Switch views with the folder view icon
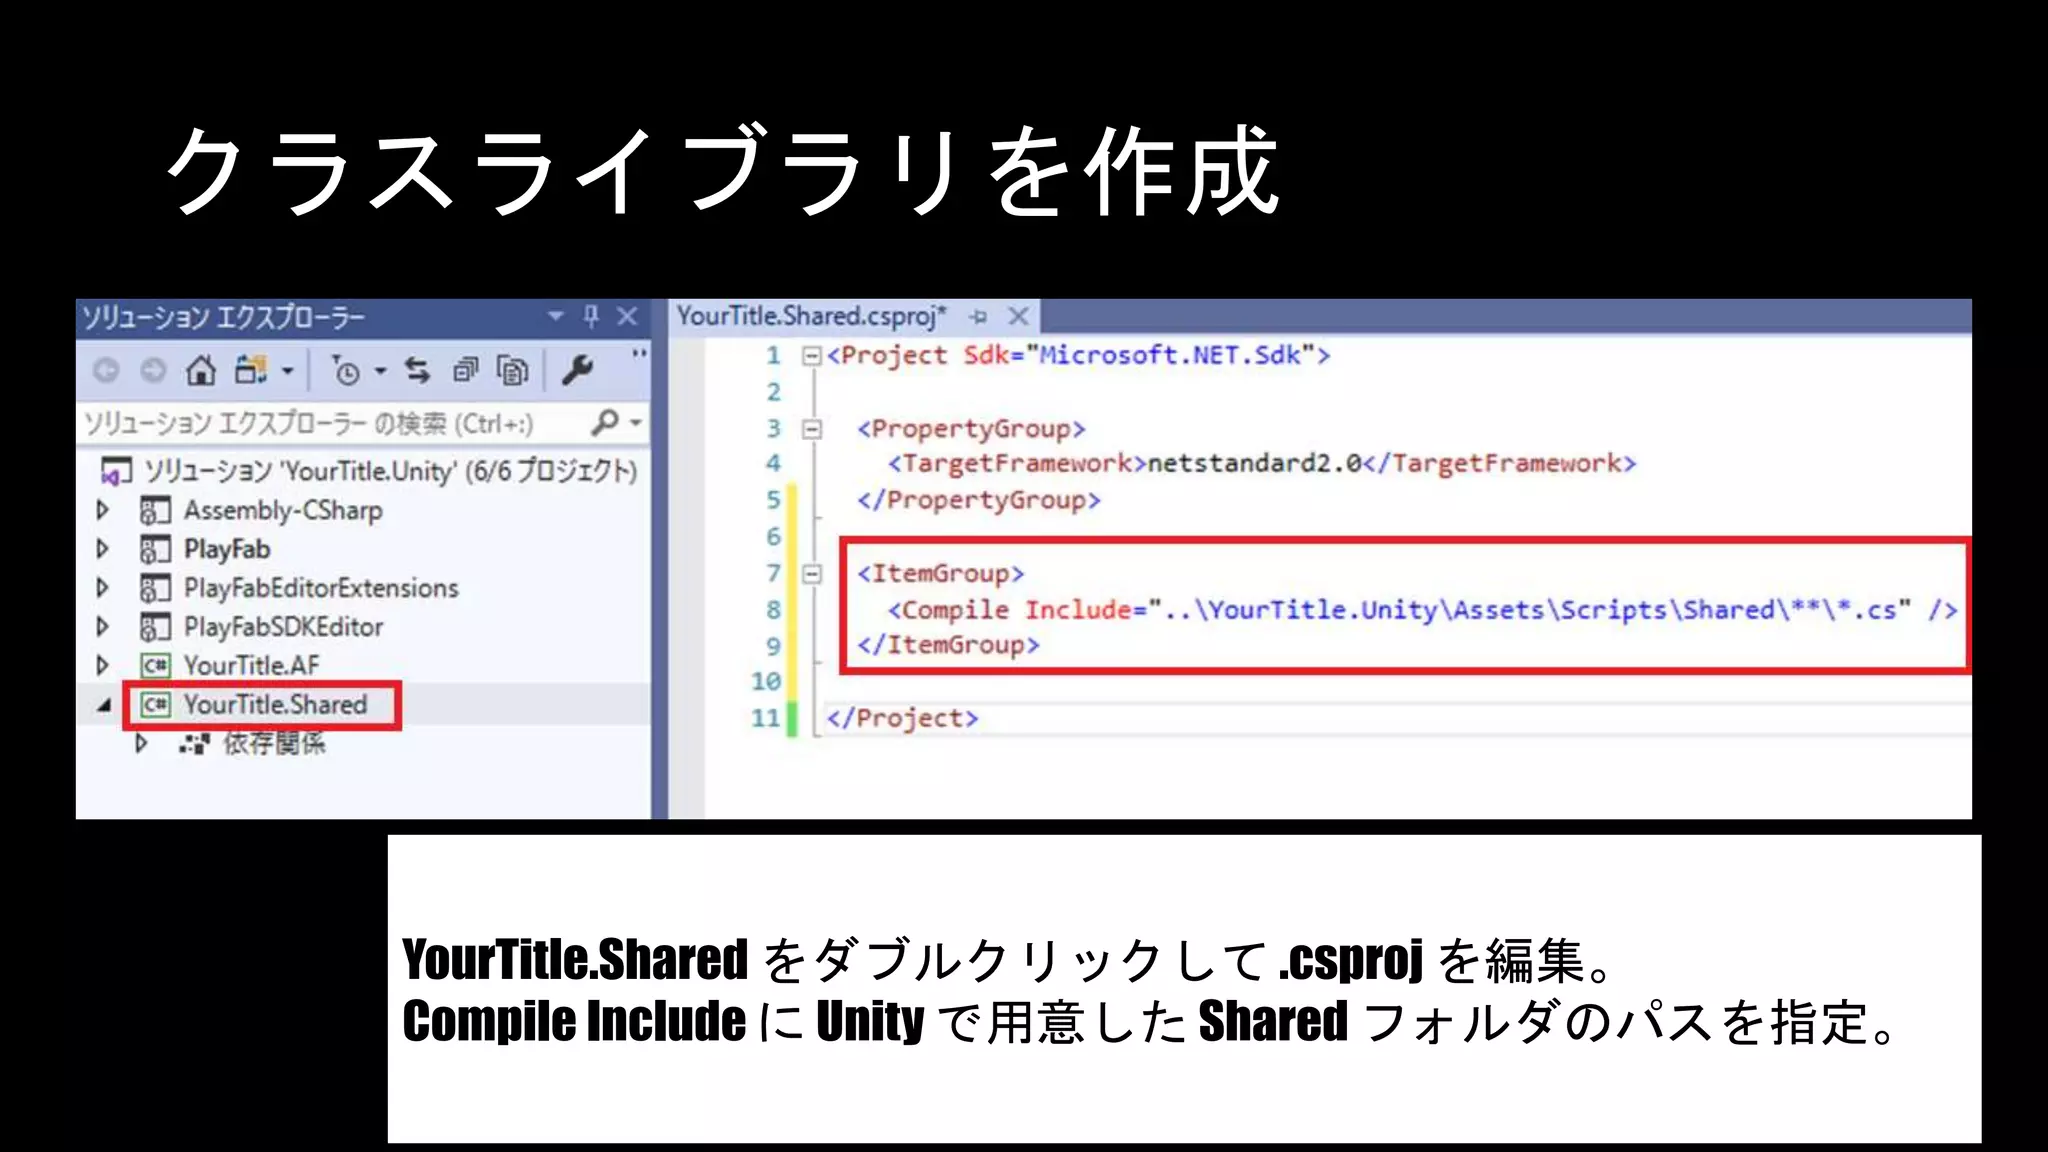The width and height of the screenshot is (2048, 1152). click(251, 371)
